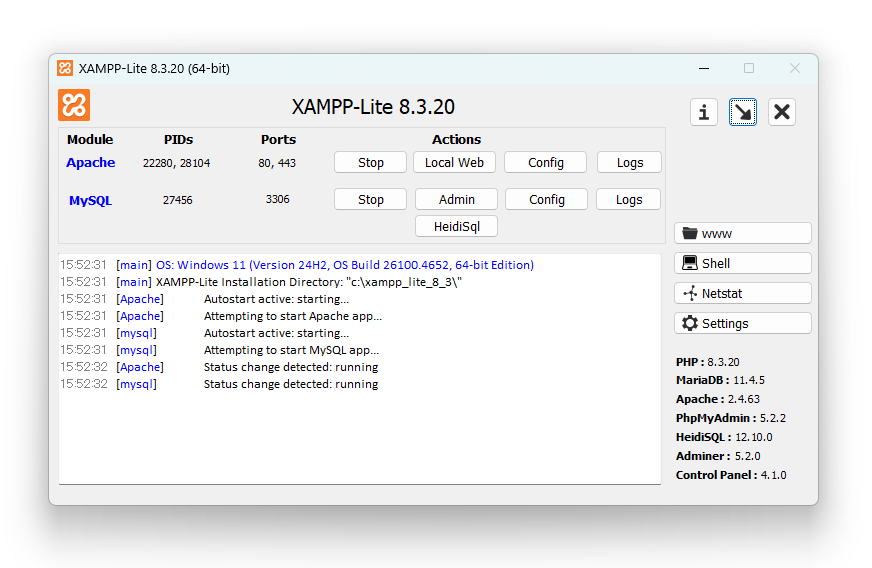
Task: Stop the Apache module
Action: 370,162
